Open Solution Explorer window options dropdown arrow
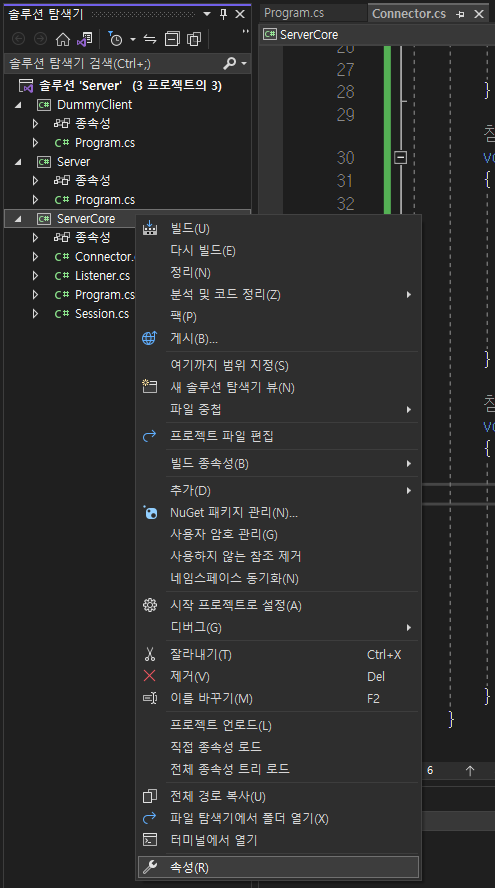Viewport: 495px width, 888px height. point(207,14)
